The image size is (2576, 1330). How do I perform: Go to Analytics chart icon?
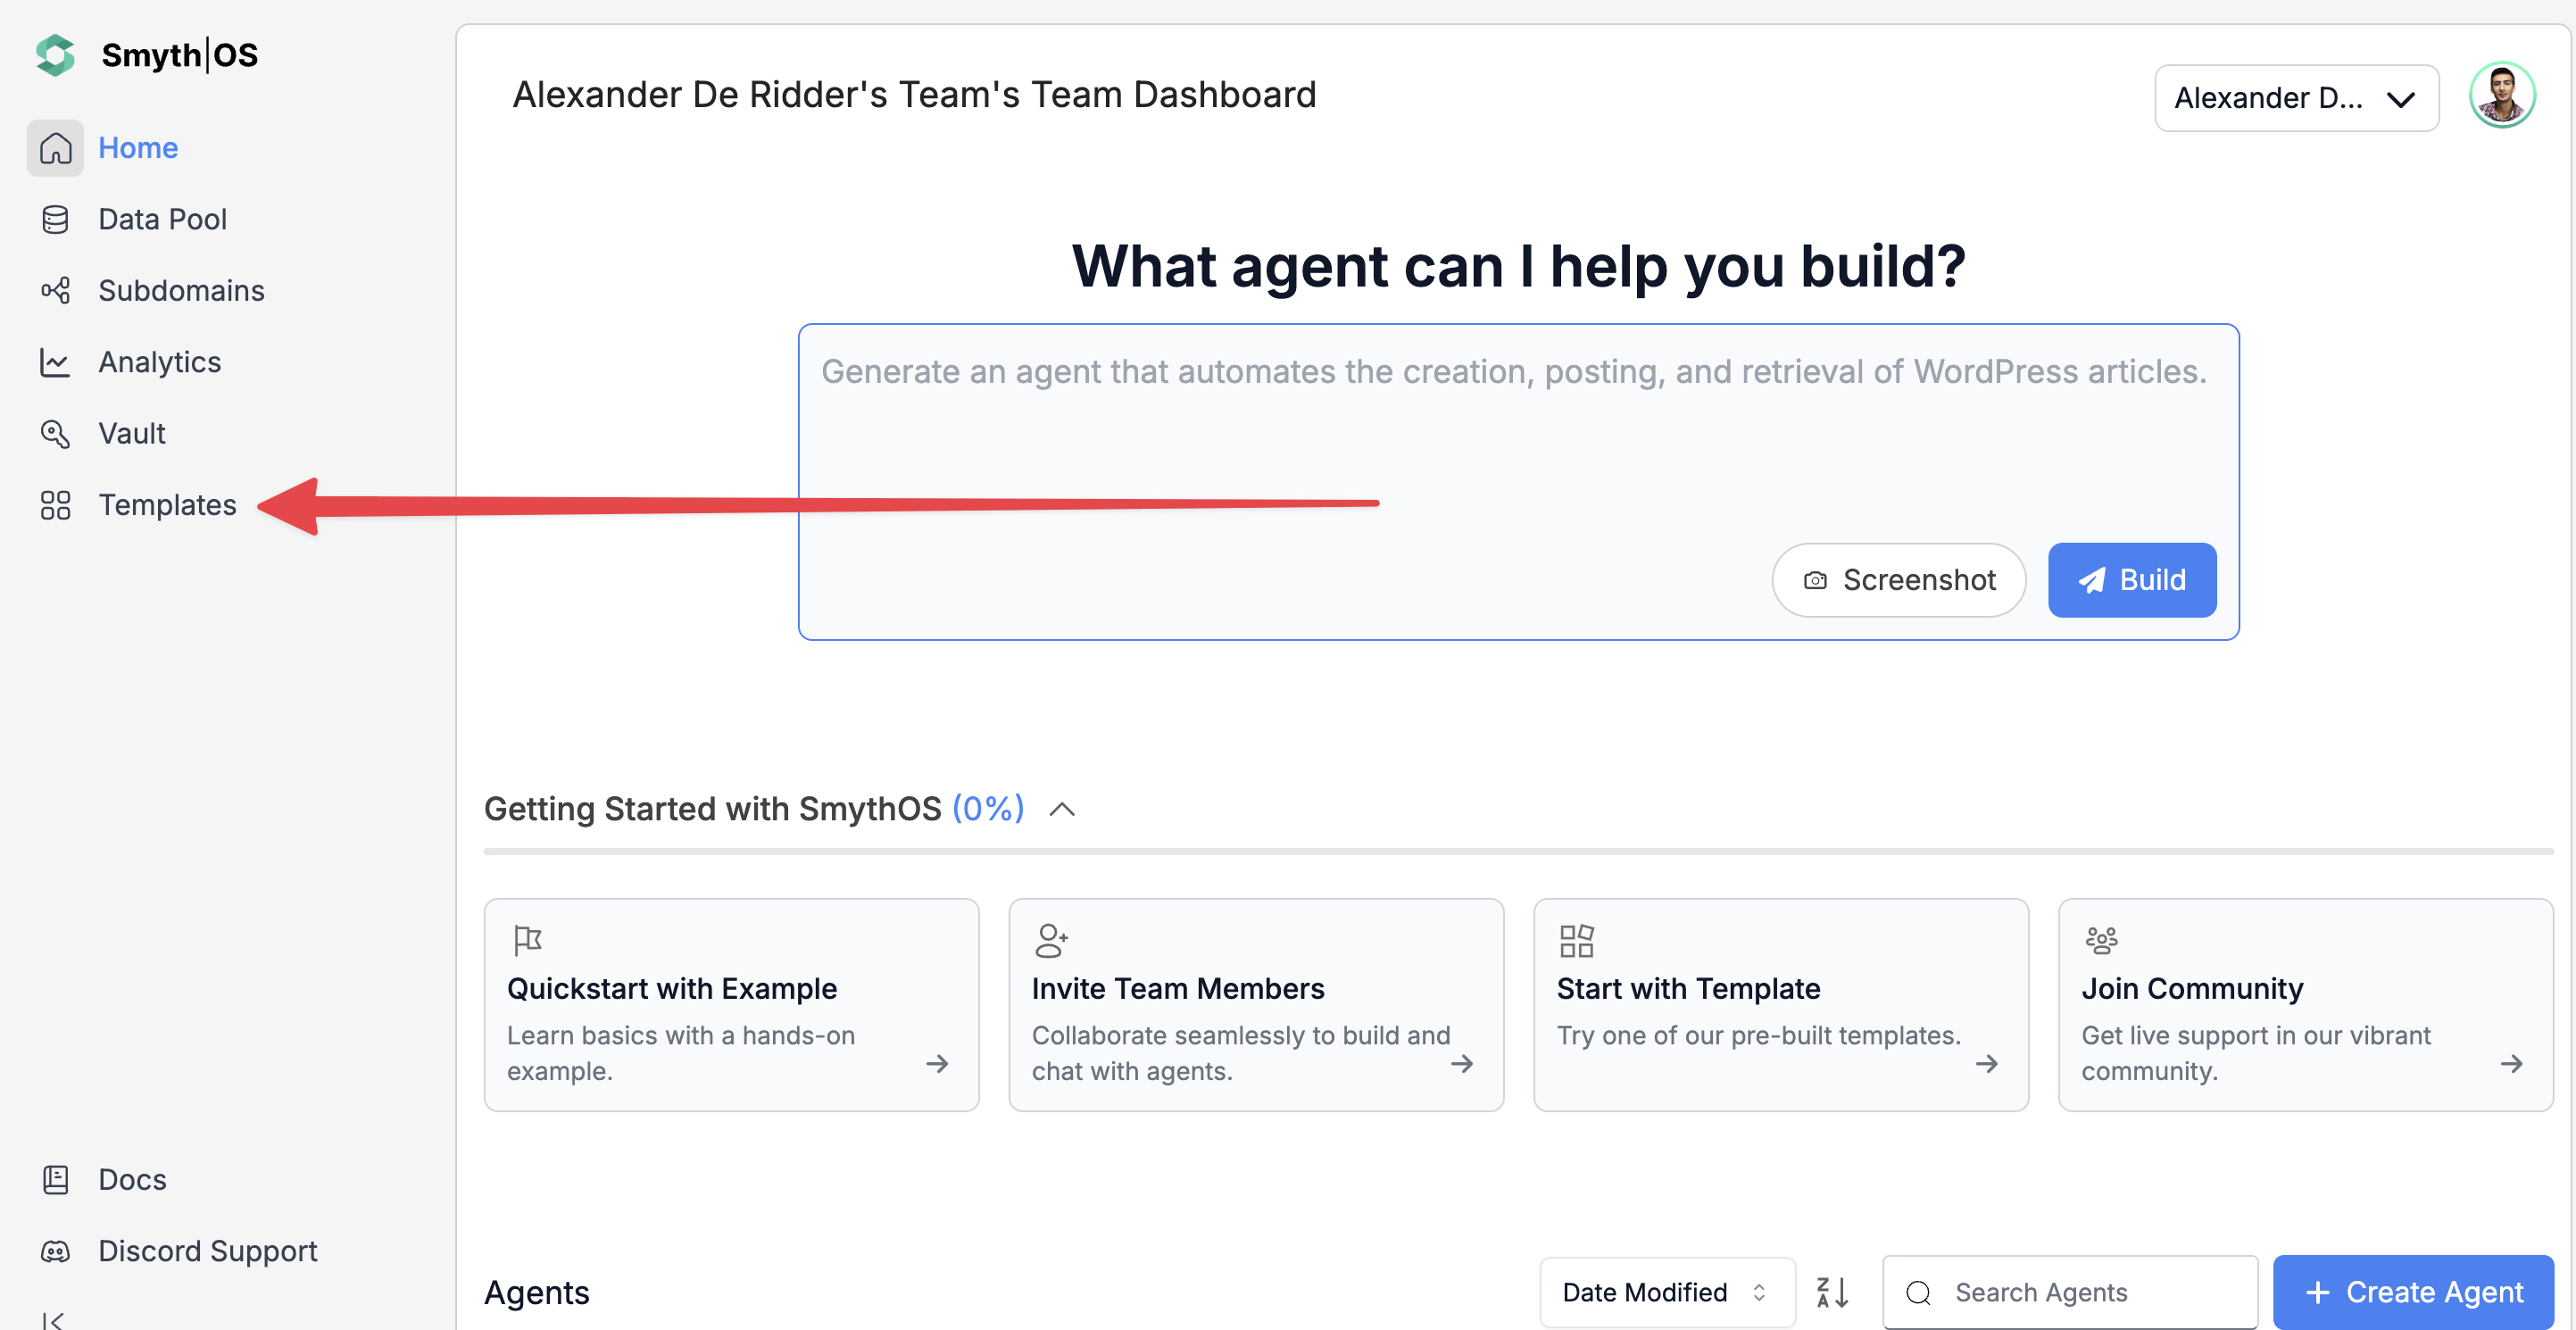pos(55,362)
